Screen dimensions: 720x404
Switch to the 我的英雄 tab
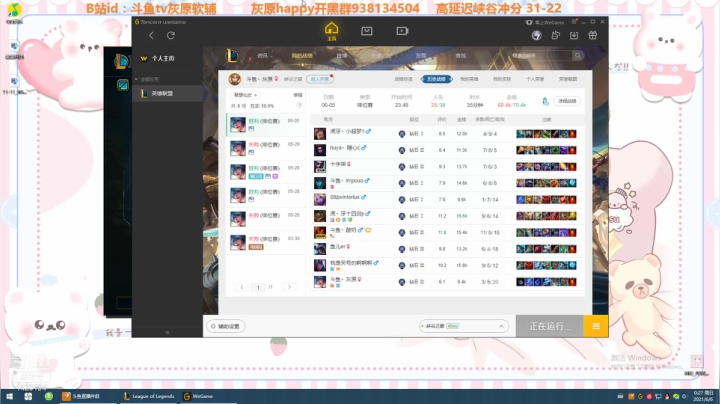(x=469, y=79)
